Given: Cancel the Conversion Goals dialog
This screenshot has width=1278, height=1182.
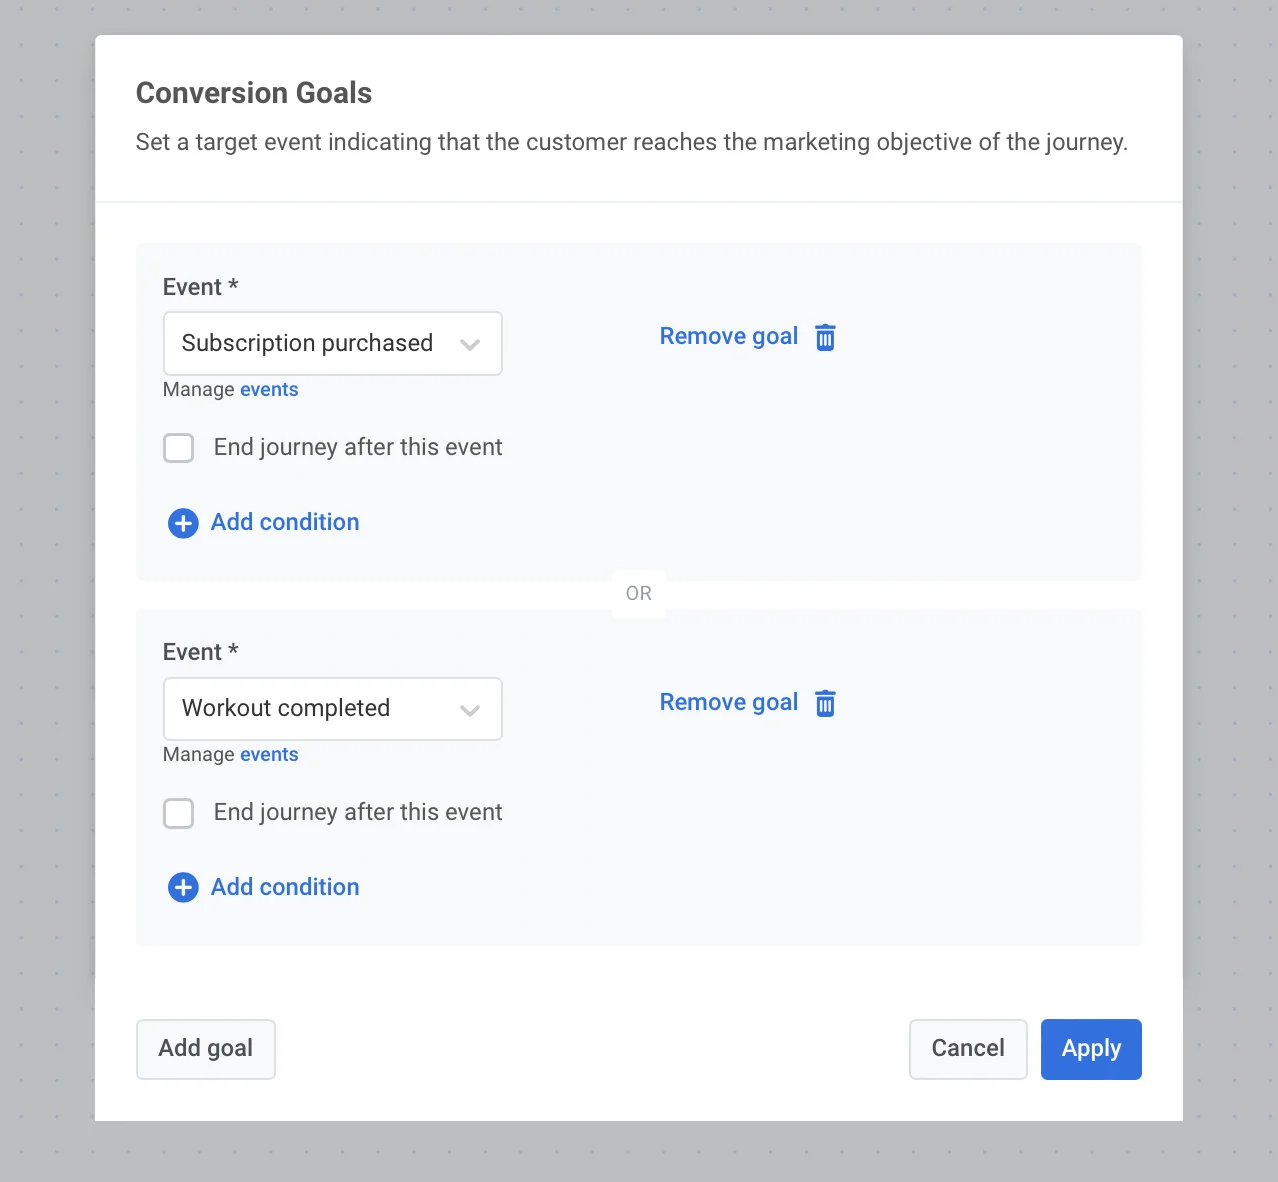Looking at the screenshot, I should 967,1049.
